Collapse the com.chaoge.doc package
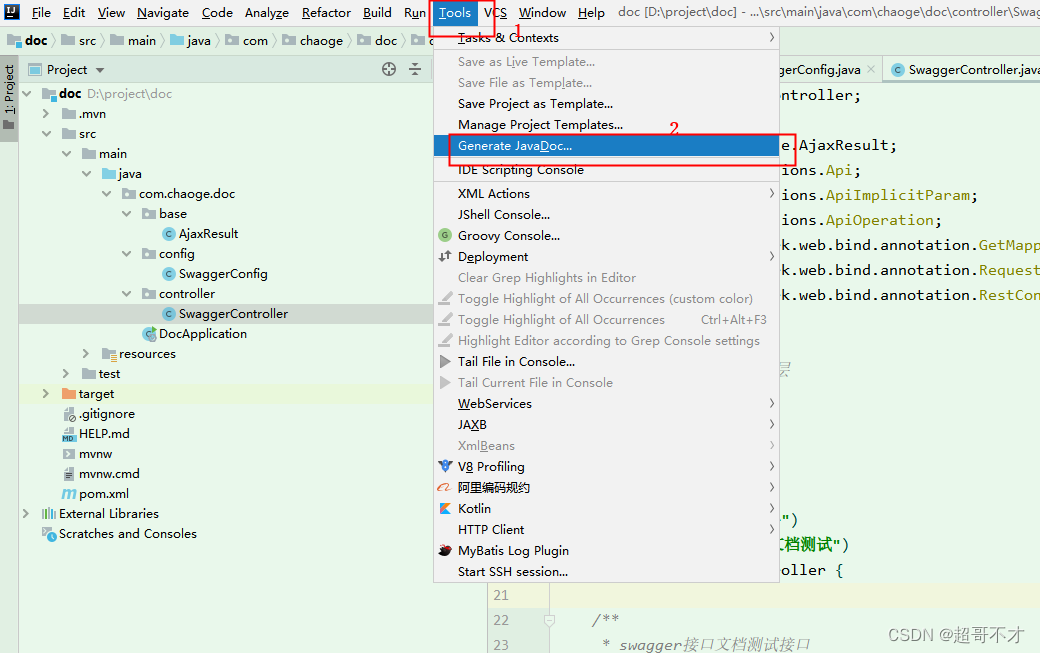The width and height of the screenshot is (1040, 653). point(107,194)
